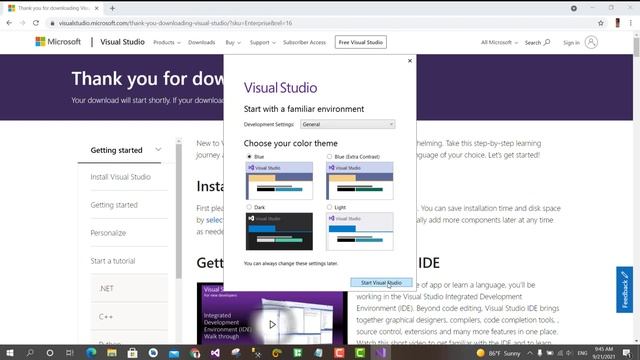Screen dimensions: 640x360
Task: Open Task View icon in taskbar
Action: (x=70, y=353)
